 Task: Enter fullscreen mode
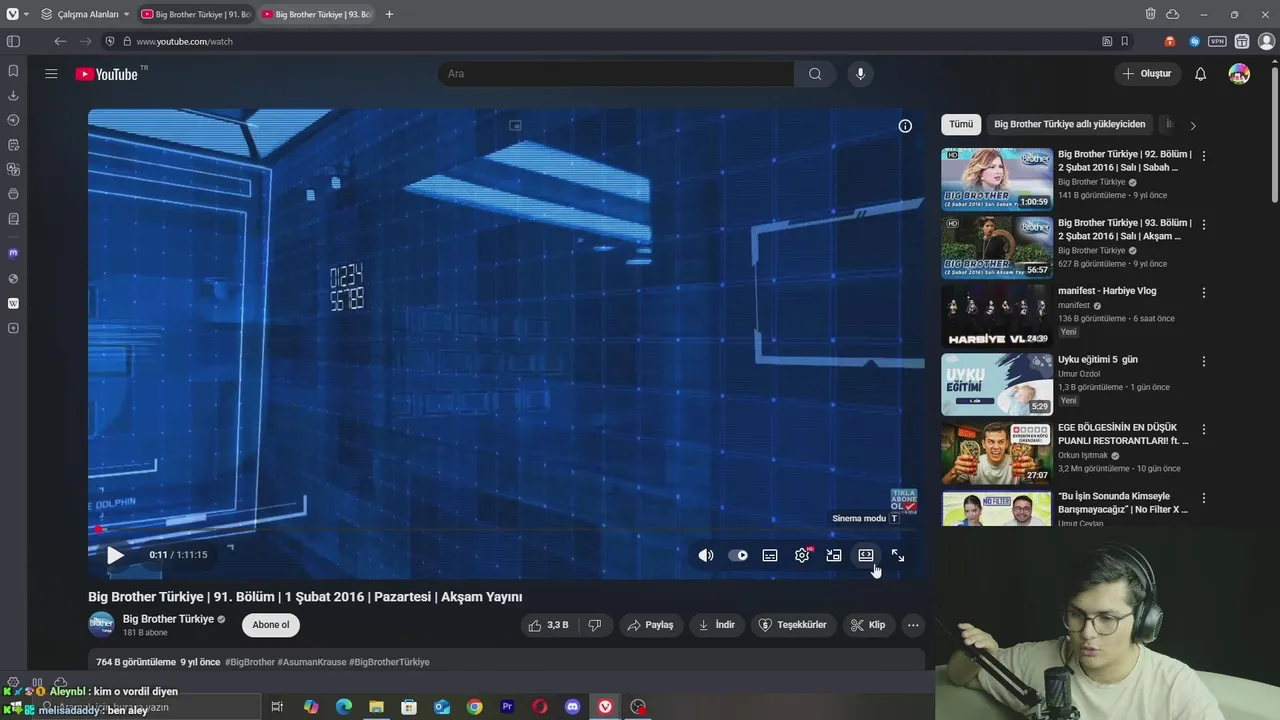click(898, 555)
